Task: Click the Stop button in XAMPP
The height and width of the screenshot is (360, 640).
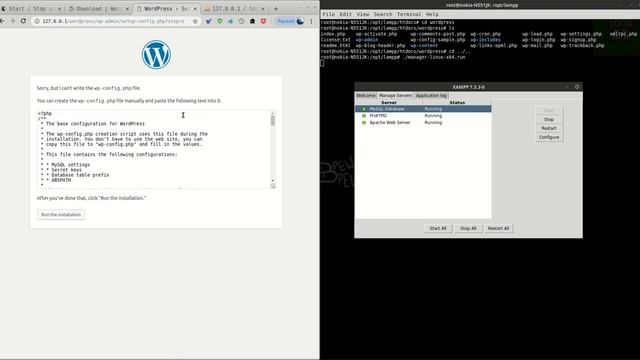Action: [x=549, y=120]
